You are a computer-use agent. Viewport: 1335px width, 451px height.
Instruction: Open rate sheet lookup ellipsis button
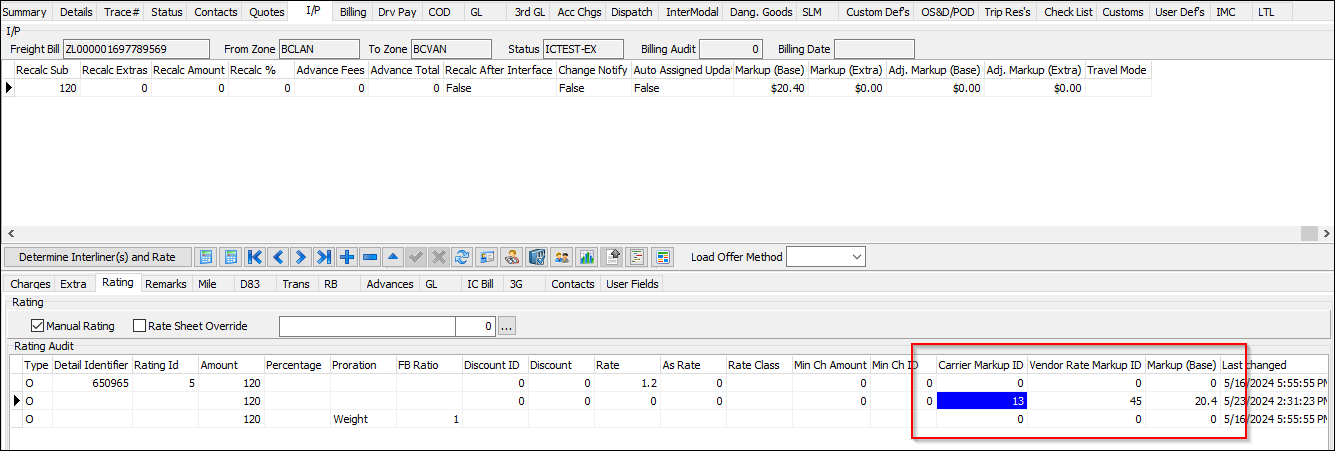[x=507, y=326]
